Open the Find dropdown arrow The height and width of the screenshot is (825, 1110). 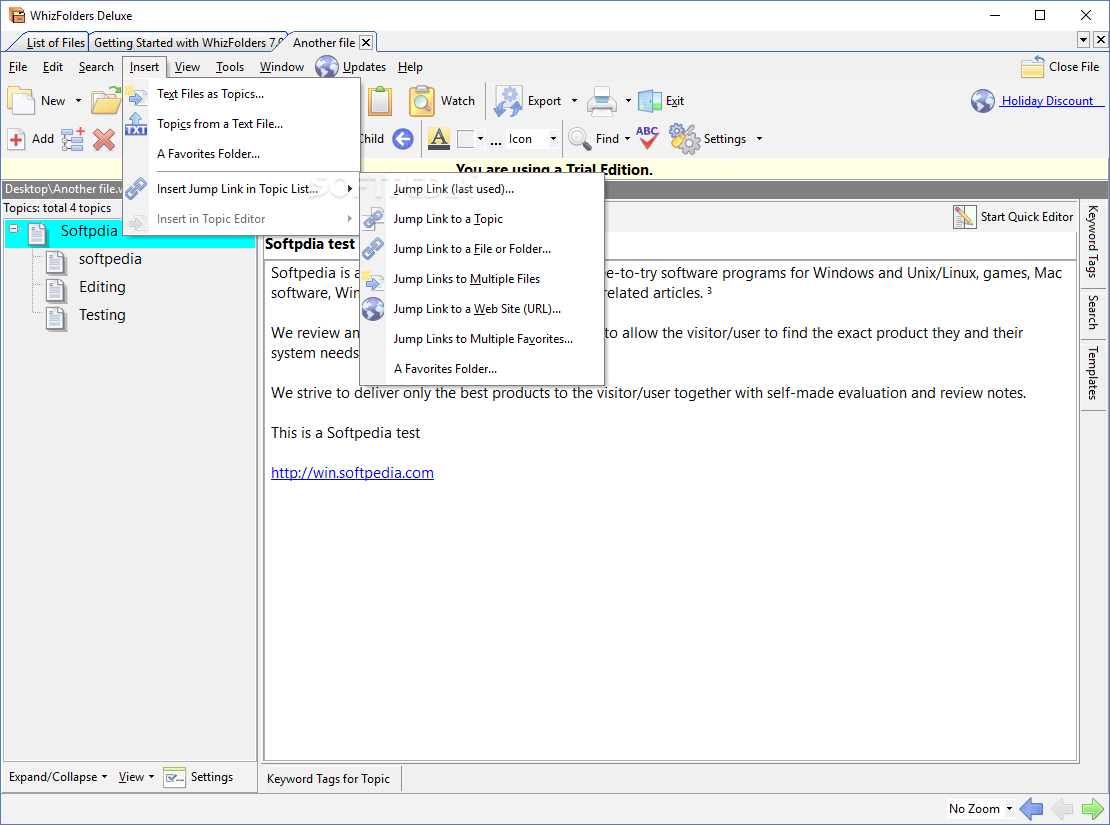coord(627,139)
